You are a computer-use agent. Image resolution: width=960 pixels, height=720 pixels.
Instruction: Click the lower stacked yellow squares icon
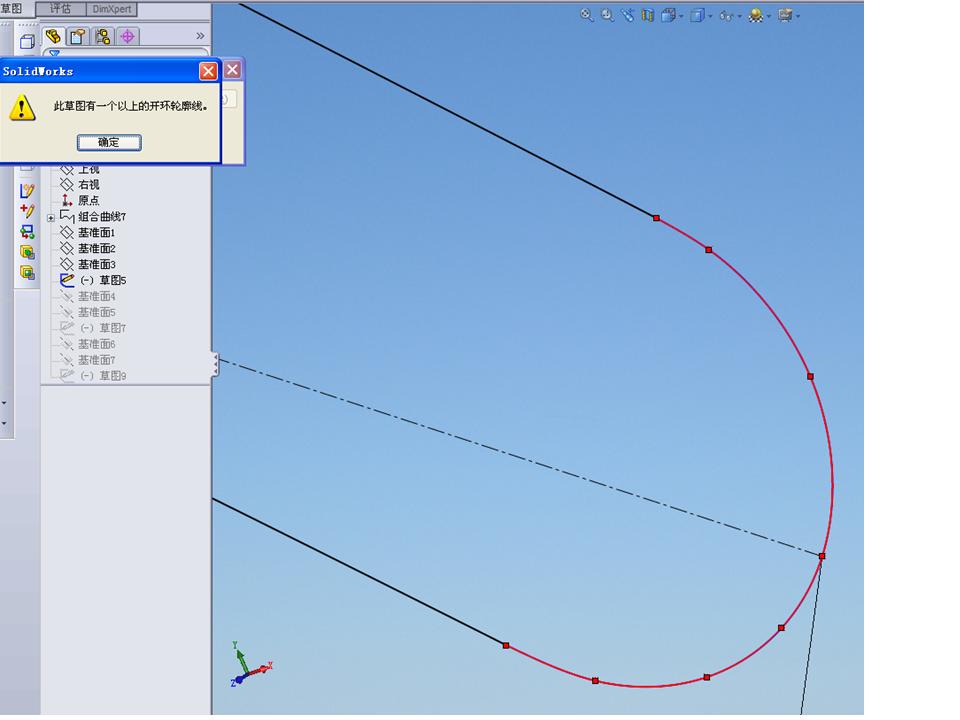tap(27, 272)
